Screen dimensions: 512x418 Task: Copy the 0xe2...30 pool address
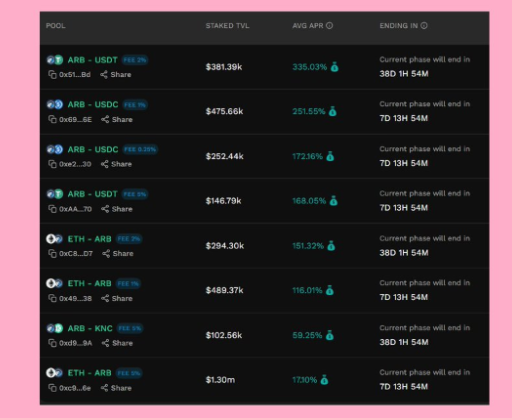[52, 164]
